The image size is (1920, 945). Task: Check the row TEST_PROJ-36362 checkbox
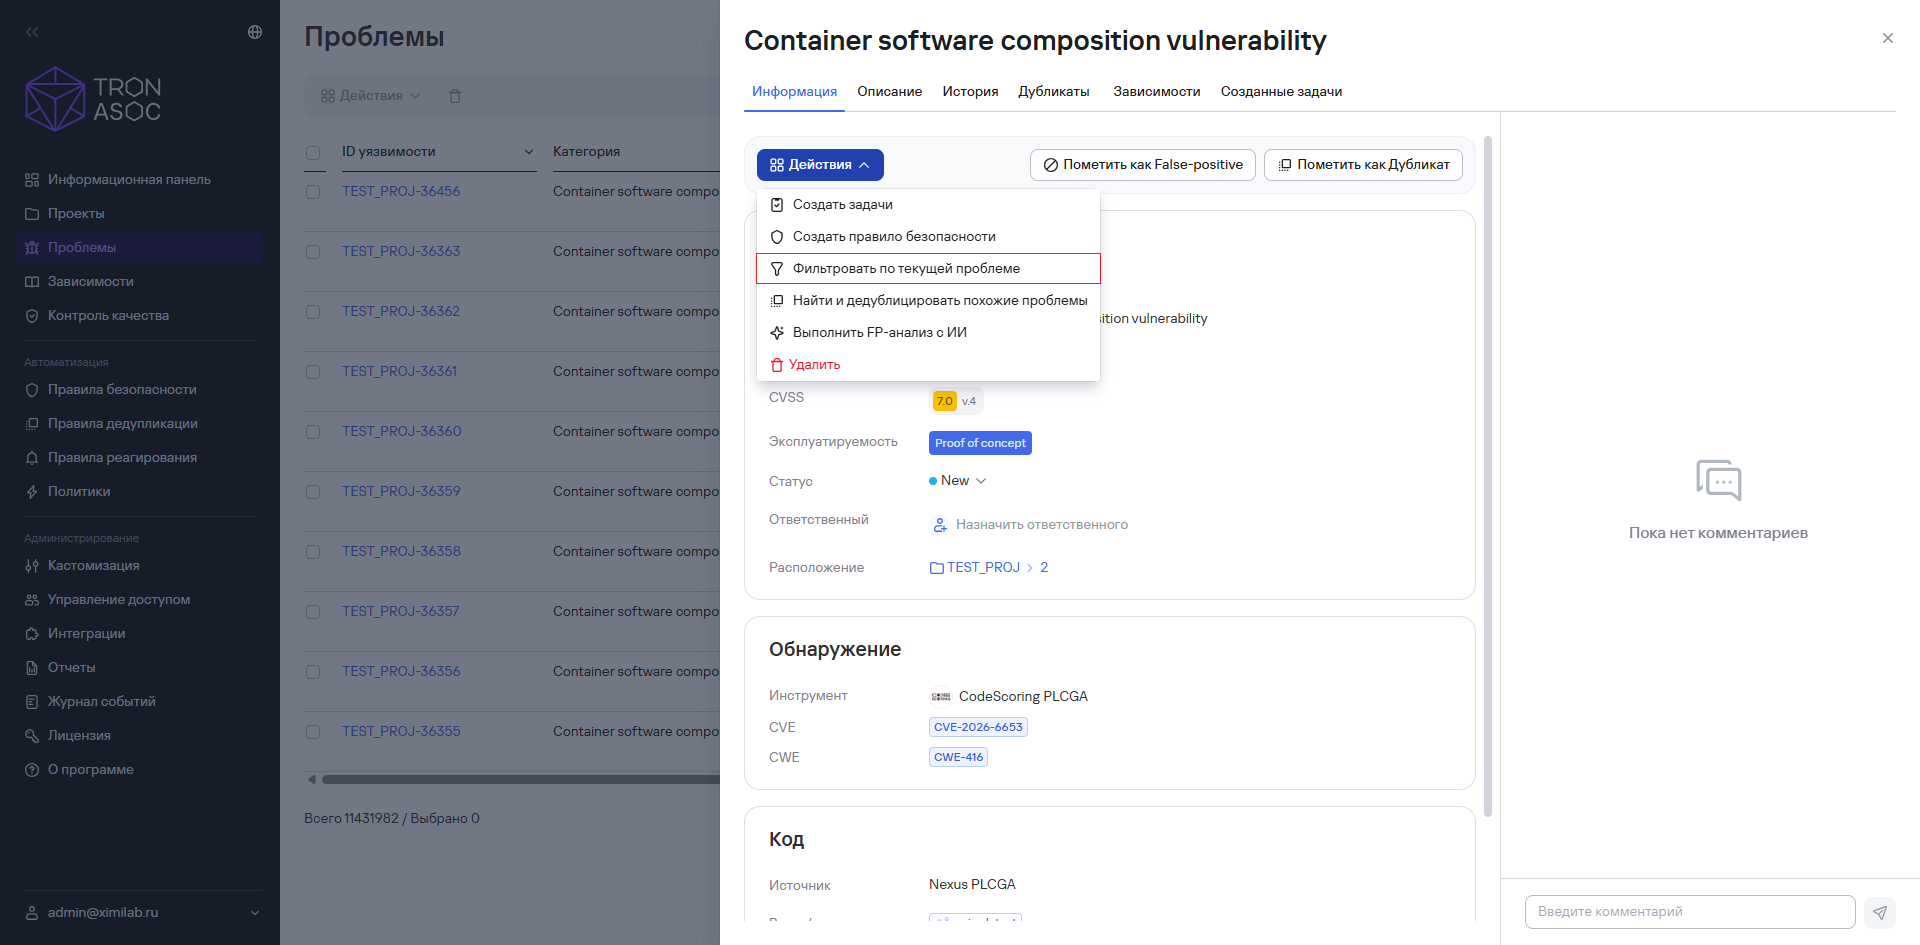(313, 312)
